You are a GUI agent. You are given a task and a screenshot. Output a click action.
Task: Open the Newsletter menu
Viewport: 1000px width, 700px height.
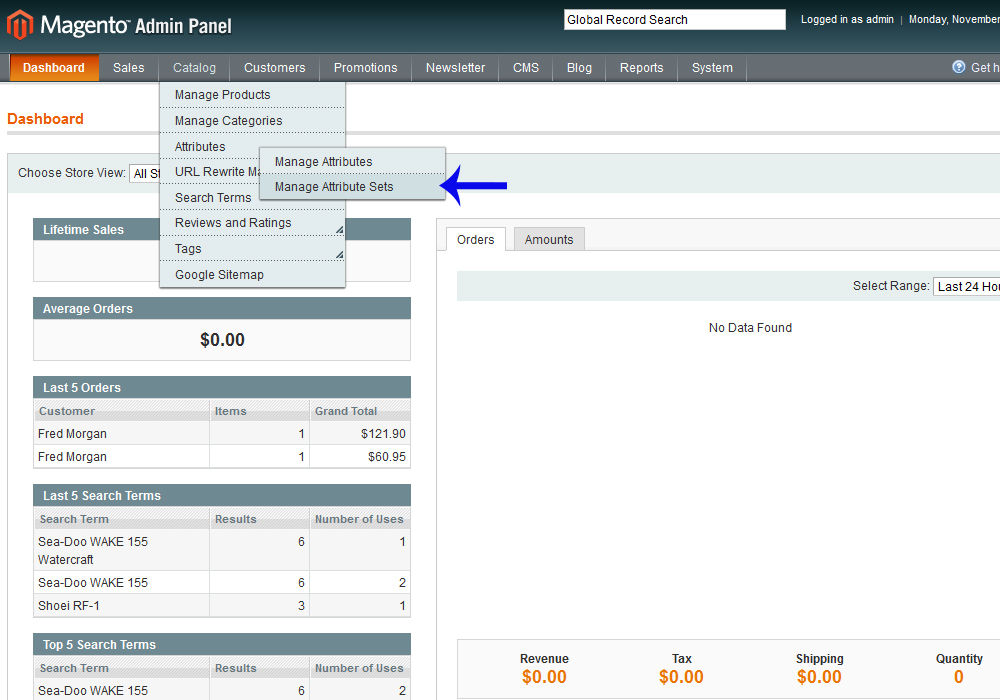[x=455, y=68]
